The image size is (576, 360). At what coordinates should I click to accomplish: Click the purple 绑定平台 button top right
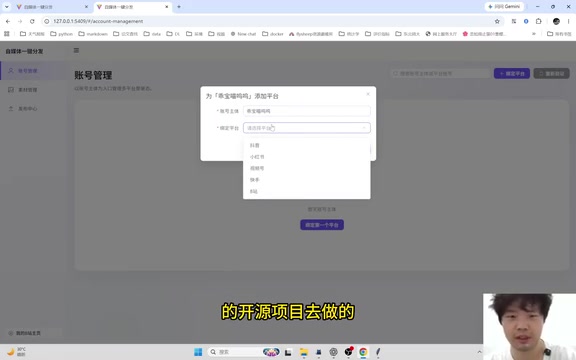pyautogui.click(x=512, y=73)
